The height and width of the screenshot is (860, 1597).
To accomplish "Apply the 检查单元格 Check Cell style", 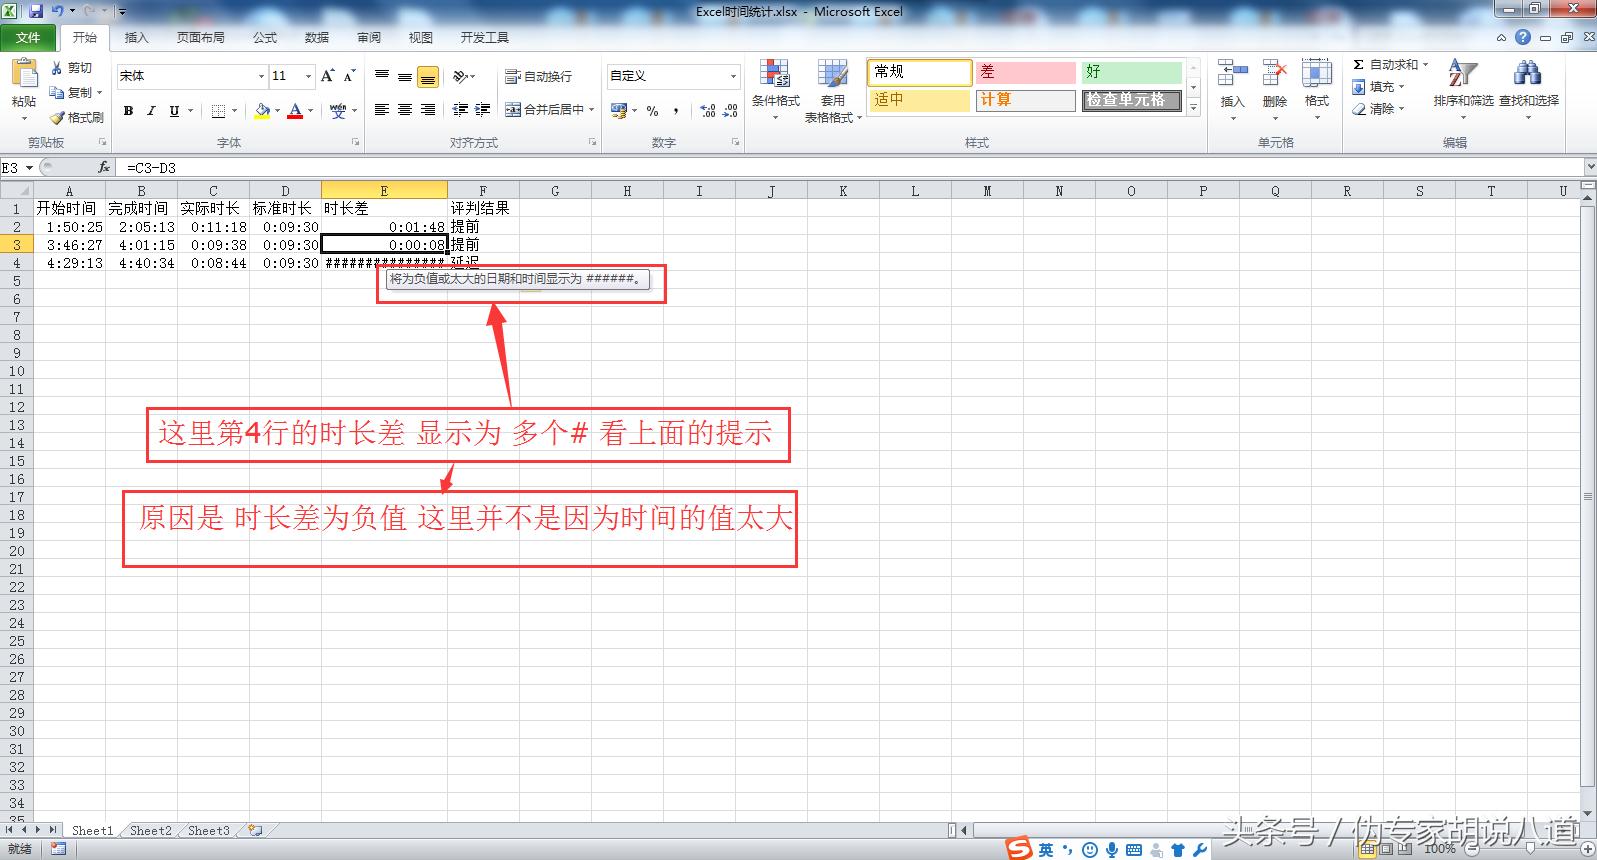I will [1132, 100].
